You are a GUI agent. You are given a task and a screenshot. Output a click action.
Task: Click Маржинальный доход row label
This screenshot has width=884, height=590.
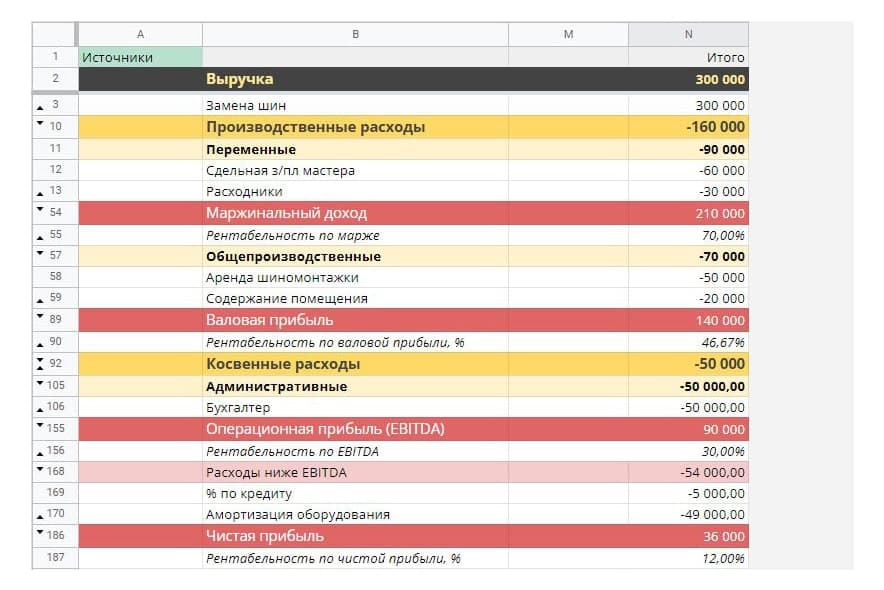pyautogui.click(x=286, y=213)
